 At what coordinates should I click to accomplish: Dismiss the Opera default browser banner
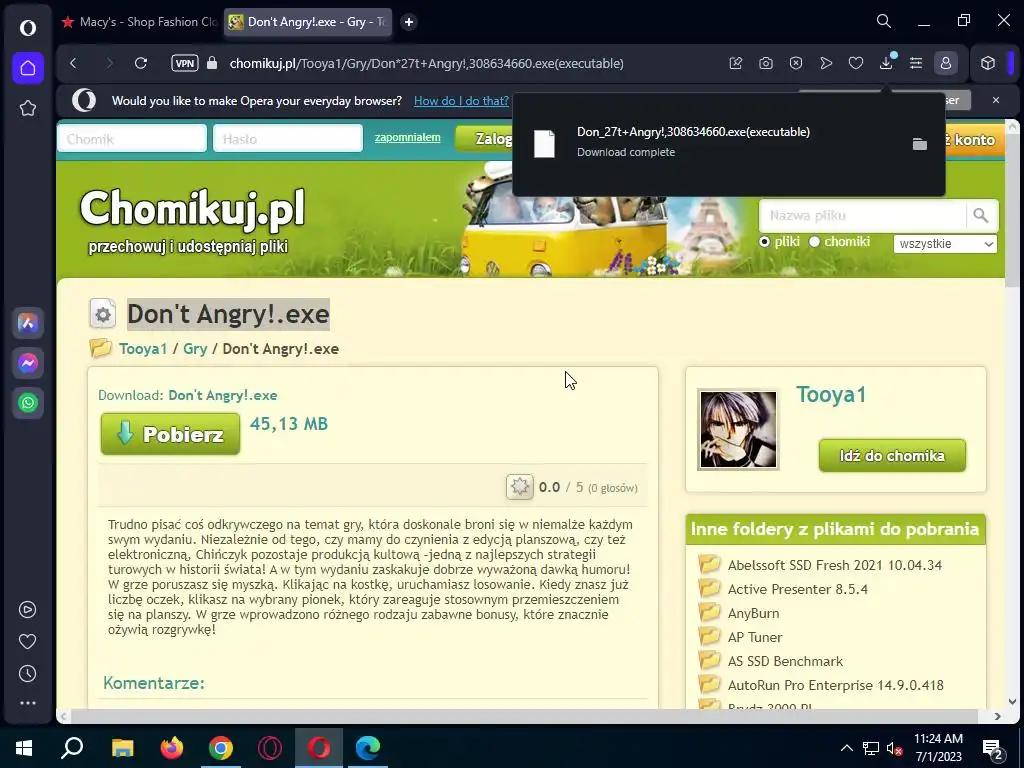click(996, 100)
